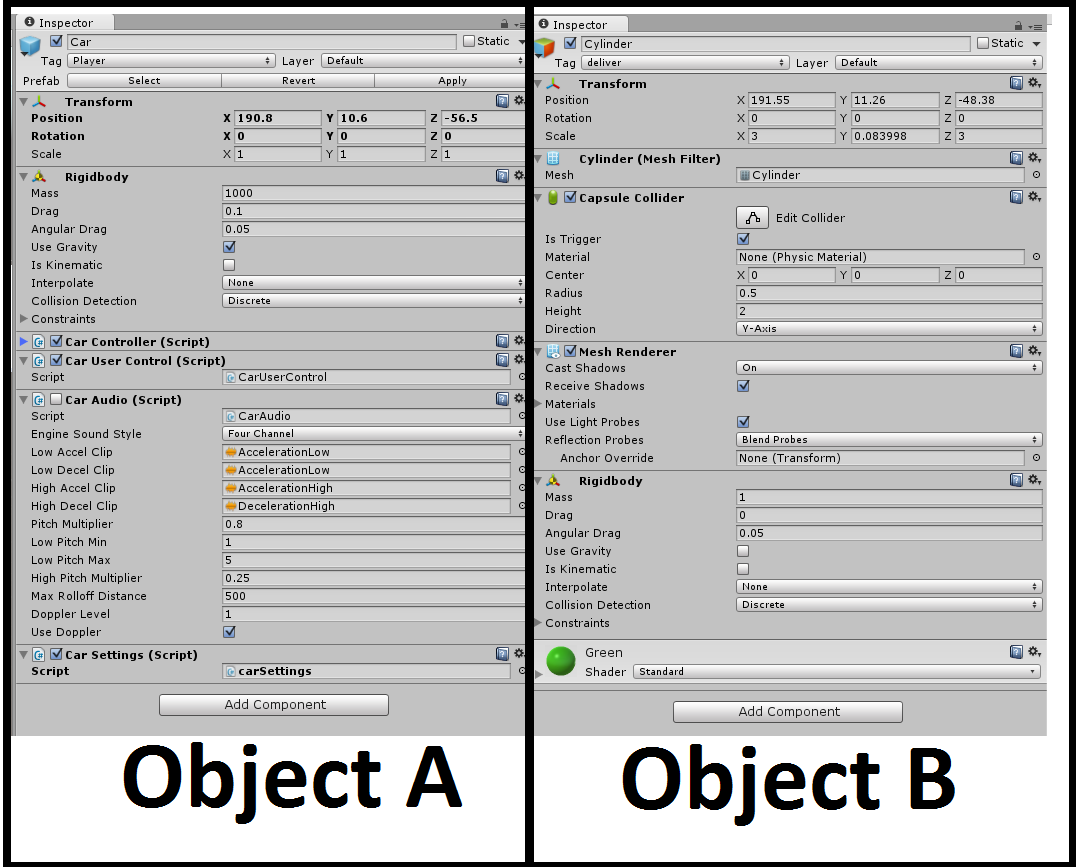The image size is (1076, 867).
Task: Collapse the Car Controller script component
Action: 22,341
